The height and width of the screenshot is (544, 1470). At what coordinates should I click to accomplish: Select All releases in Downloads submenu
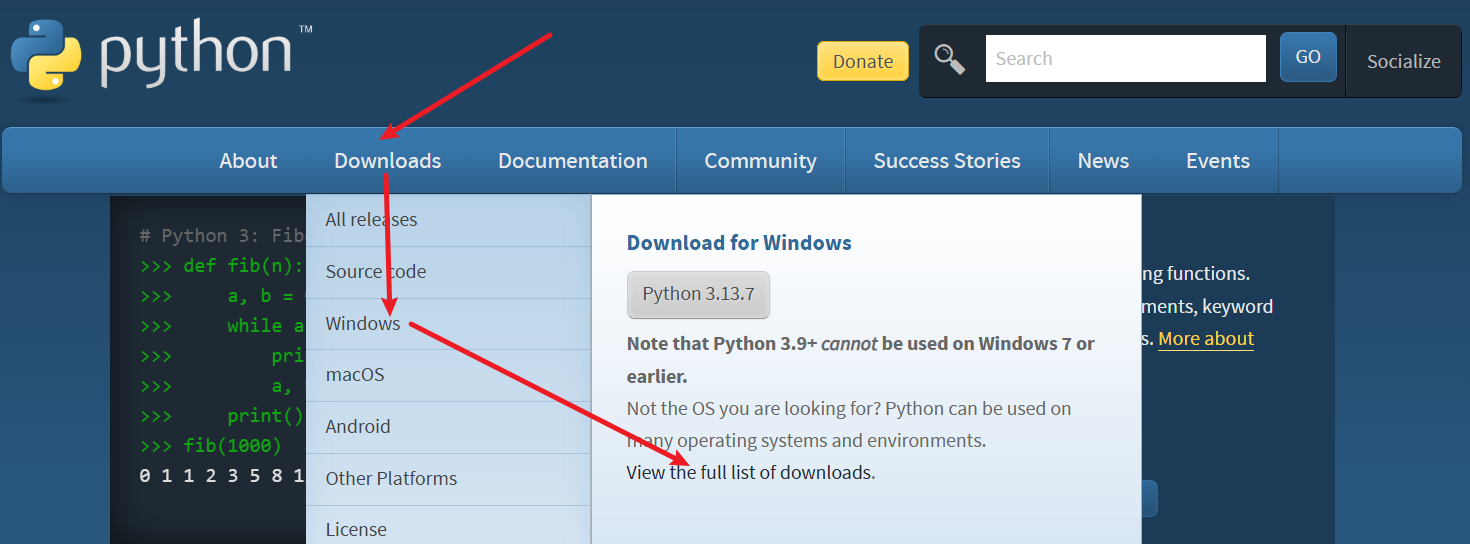pyautogui.click(x=448, y=220)
